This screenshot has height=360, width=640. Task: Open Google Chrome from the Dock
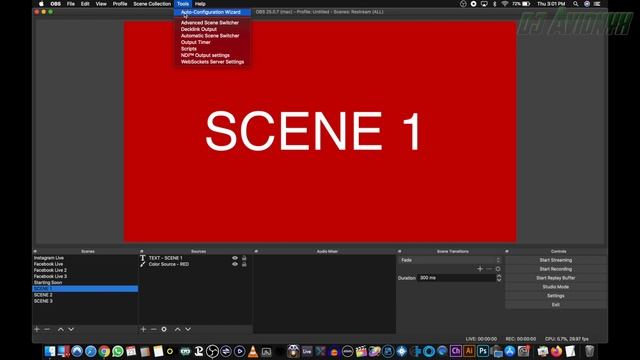coord(104,351)
